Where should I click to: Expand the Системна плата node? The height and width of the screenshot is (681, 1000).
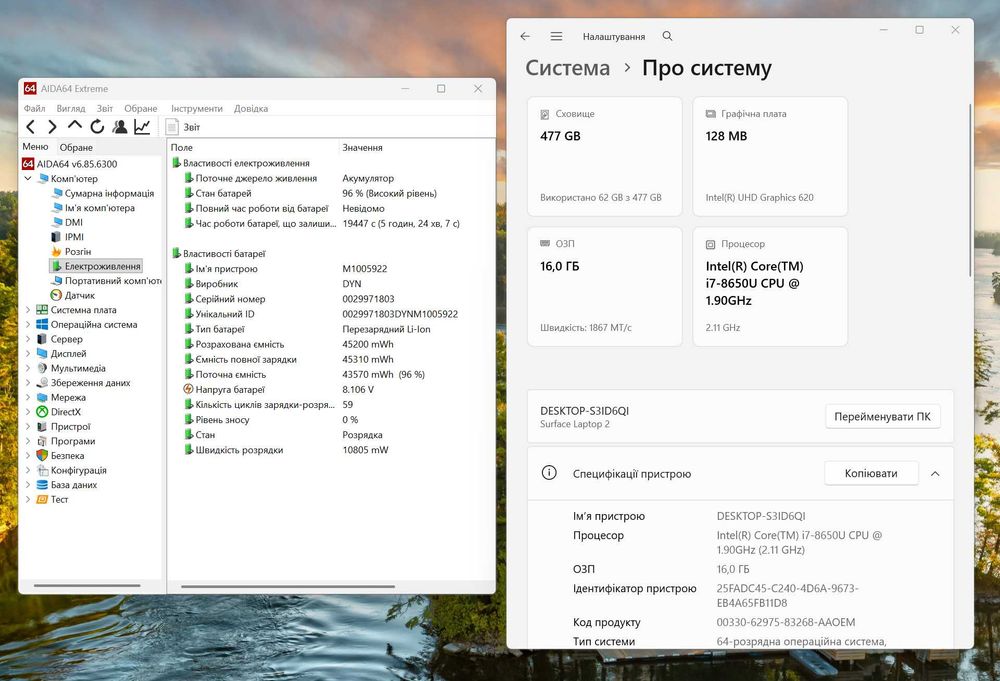click(x=27, y=310)
